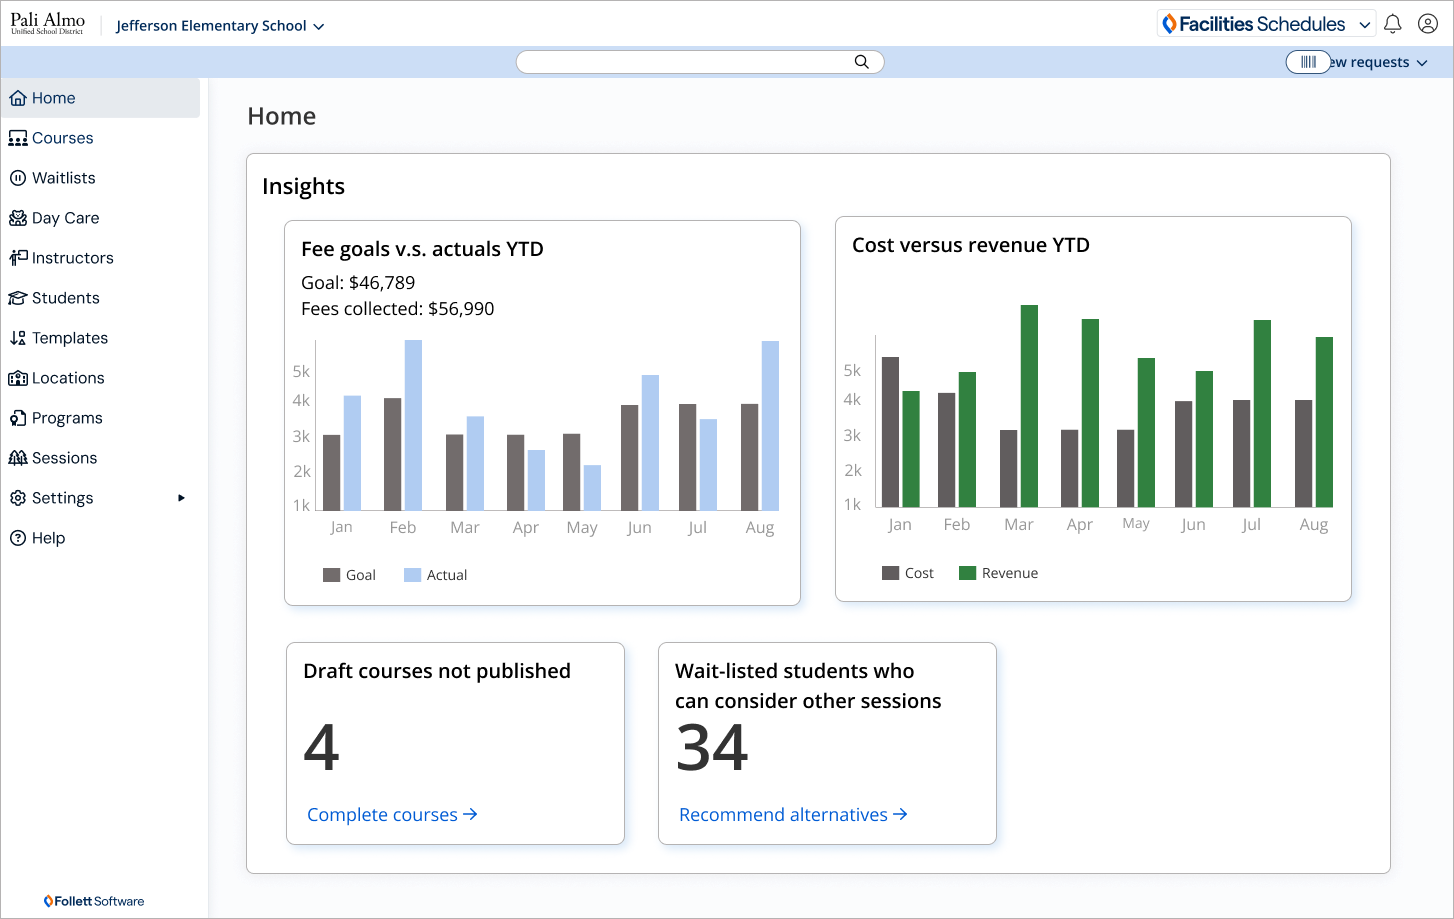Open Templates from the sidebar
The image size is (1454, 919).
pos(69,338)
